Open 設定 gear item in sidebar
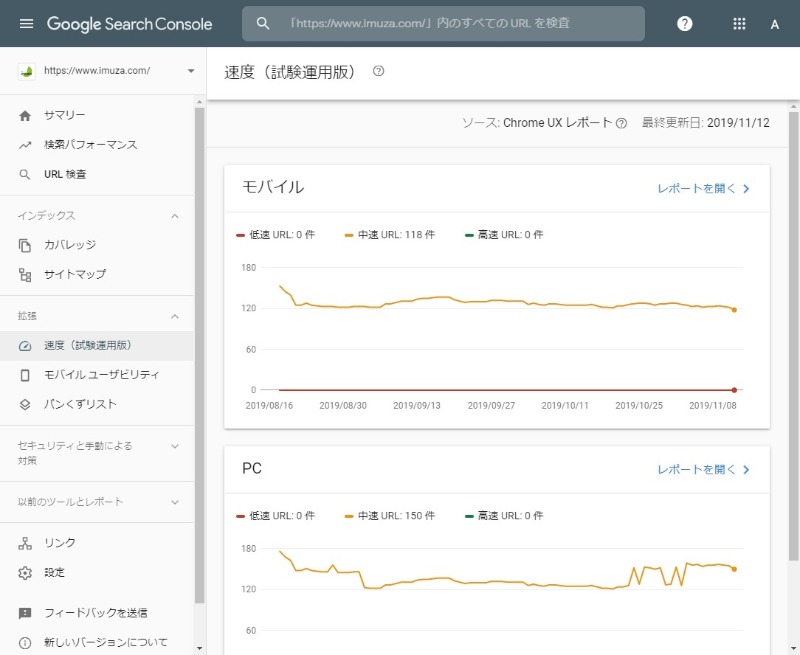Image resolution: width=800 pixels, height=655 pixels. (97, 572)
